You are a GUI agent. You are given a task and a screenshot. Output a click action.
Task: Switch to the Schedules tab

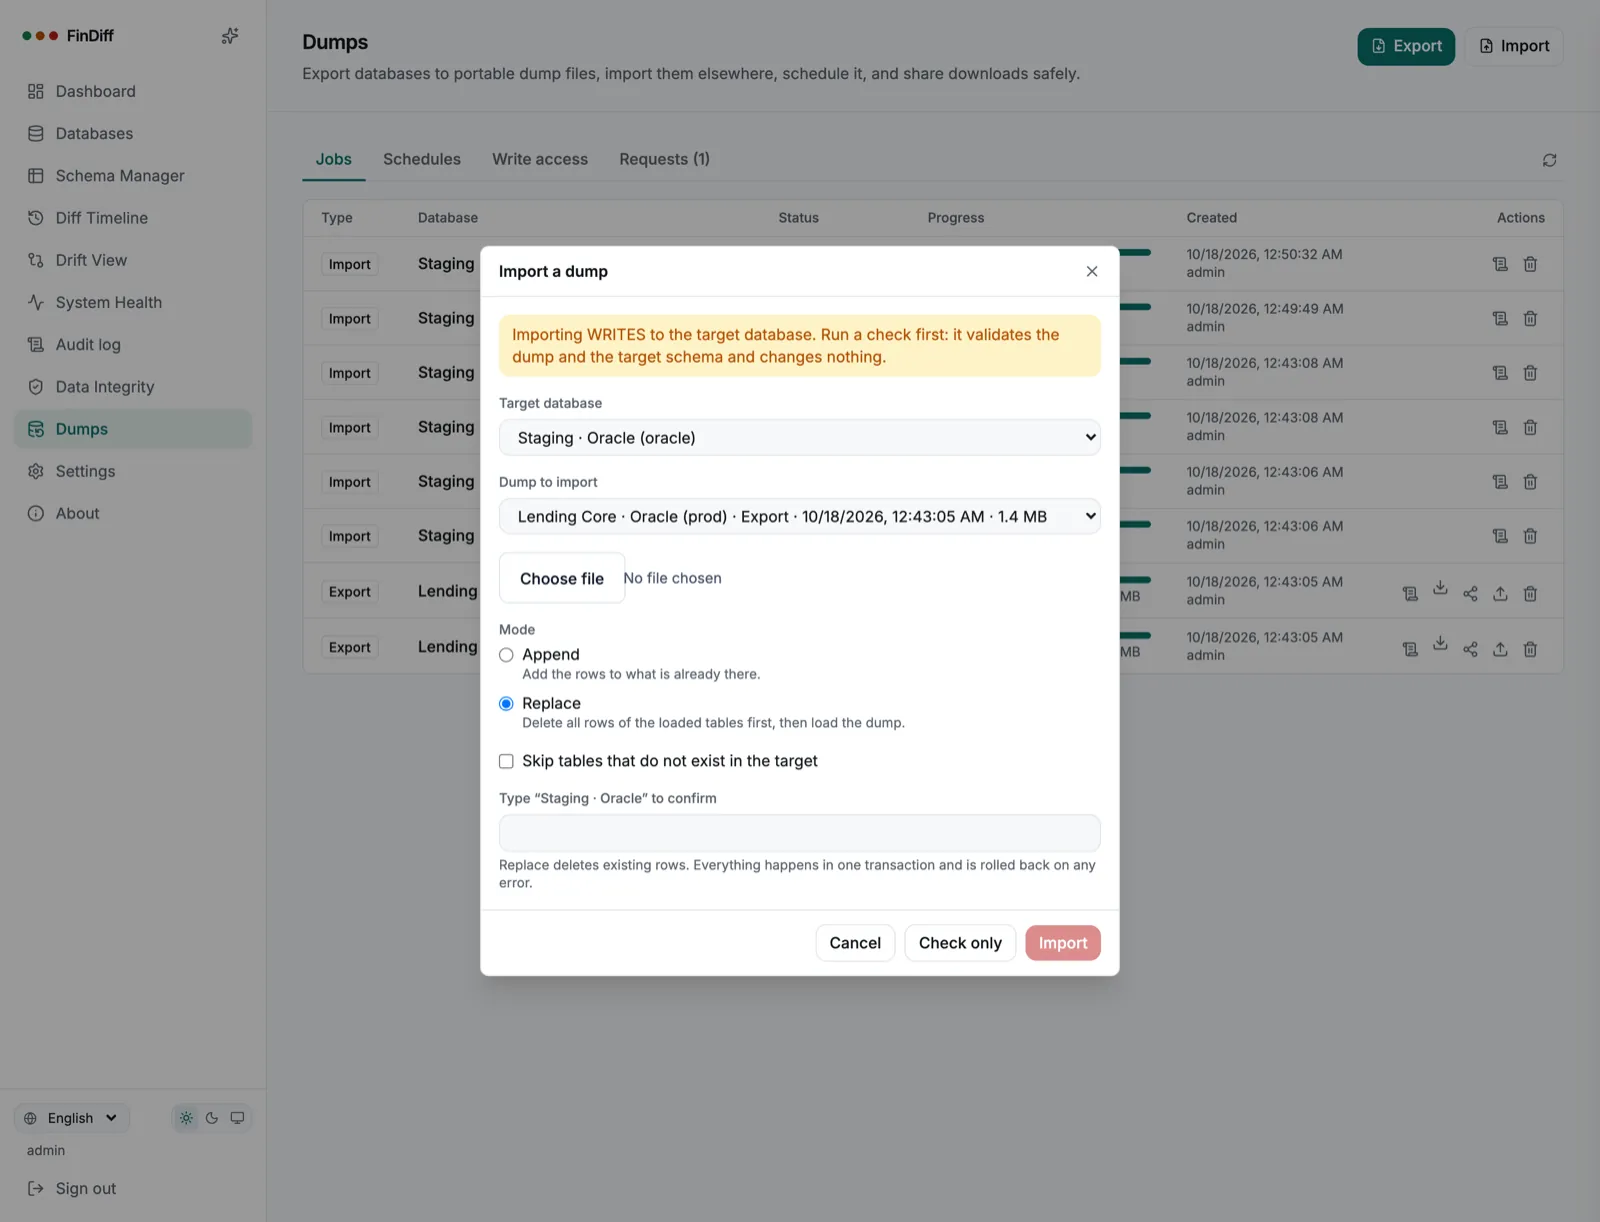[422, 159]
